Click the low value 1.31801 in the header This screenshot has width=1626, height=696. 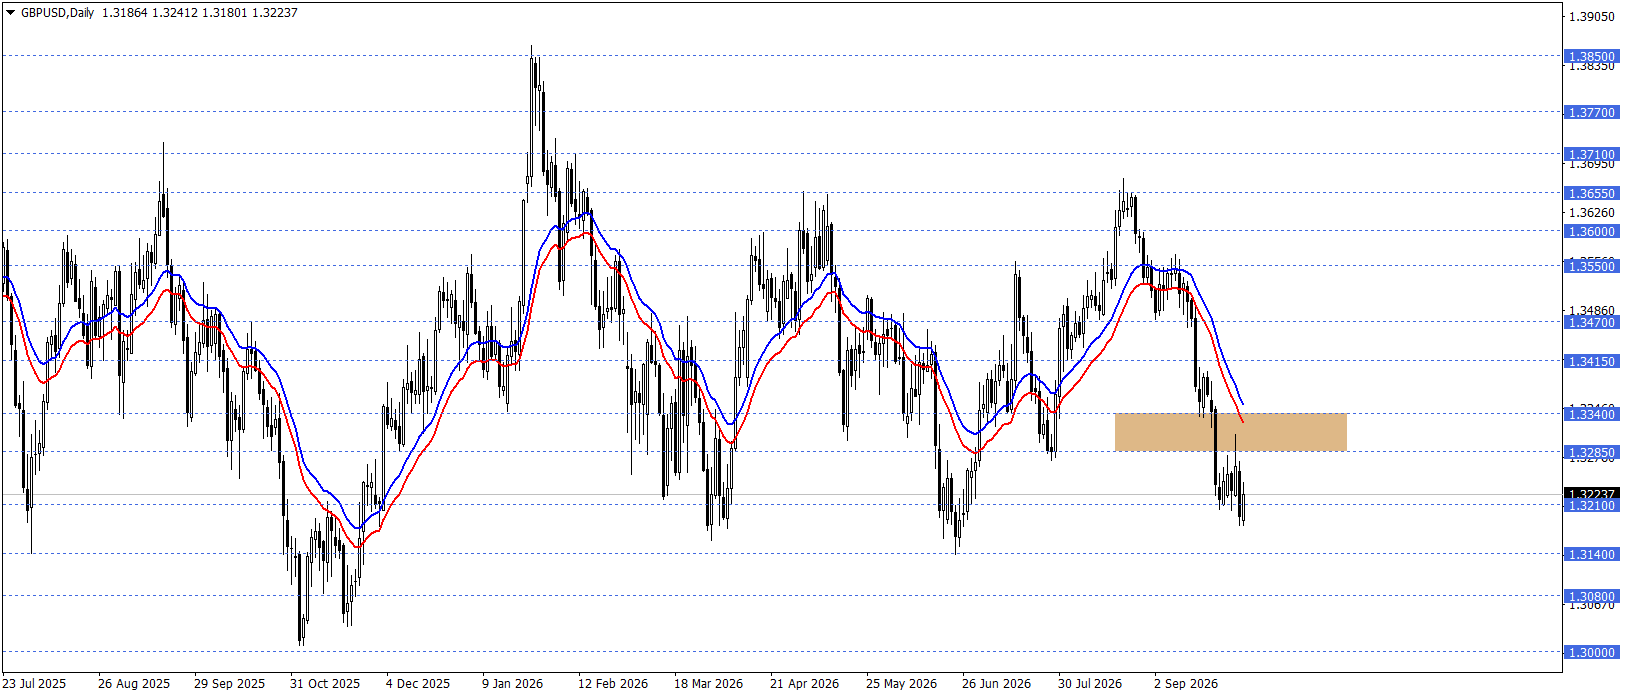pos(225,13)
